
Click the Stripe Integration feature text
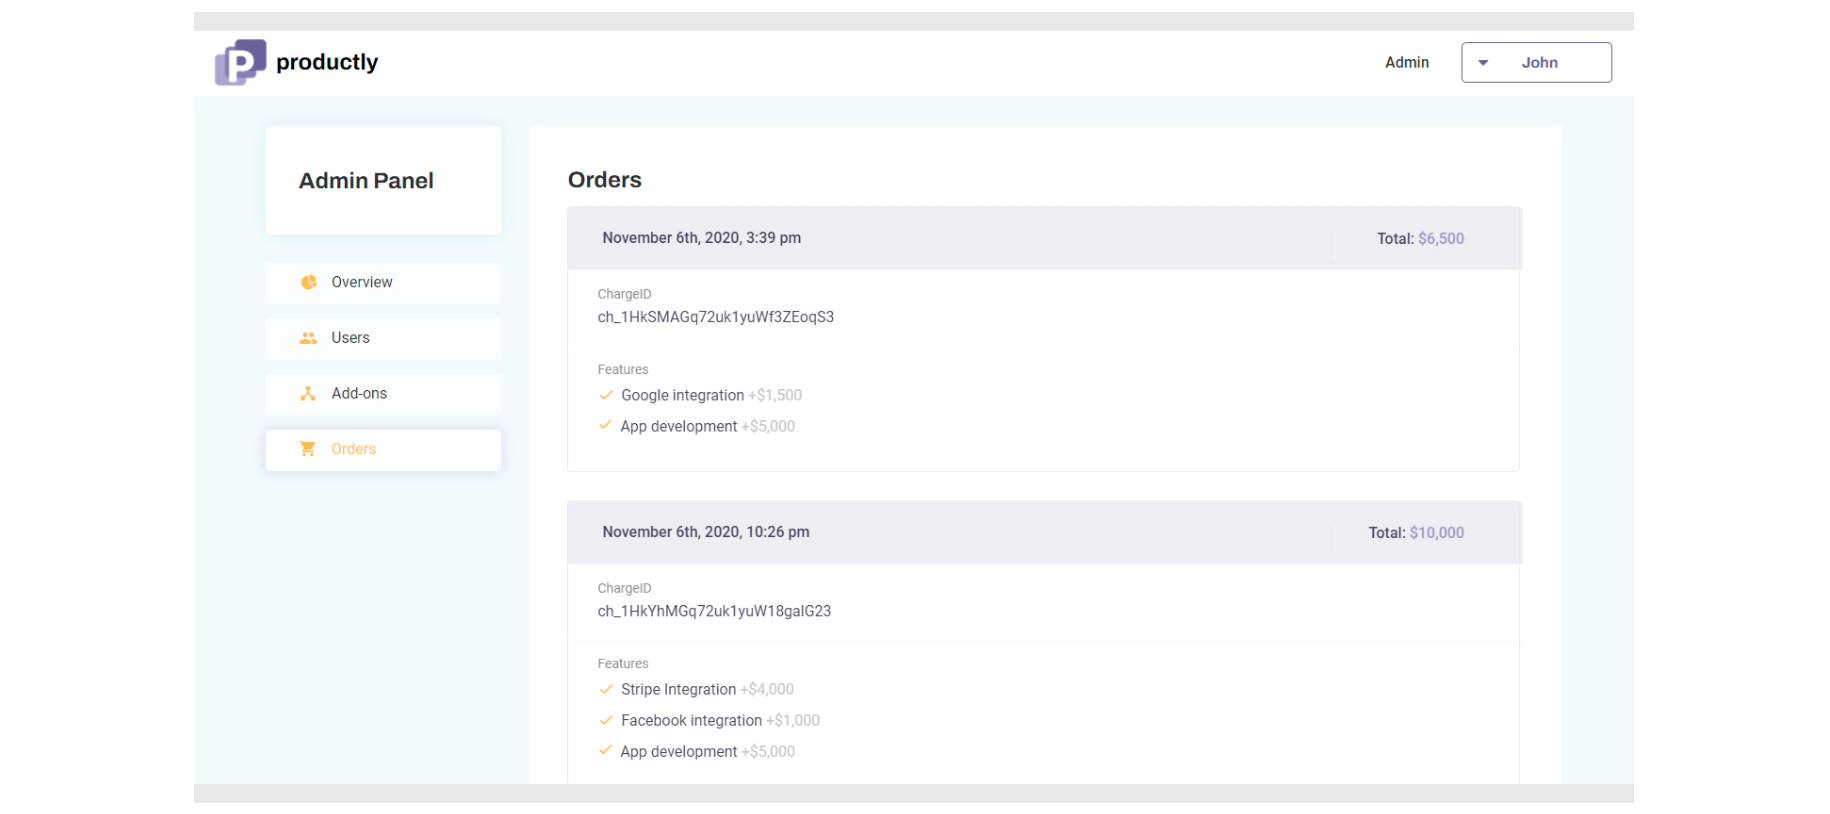click(678, 689)
